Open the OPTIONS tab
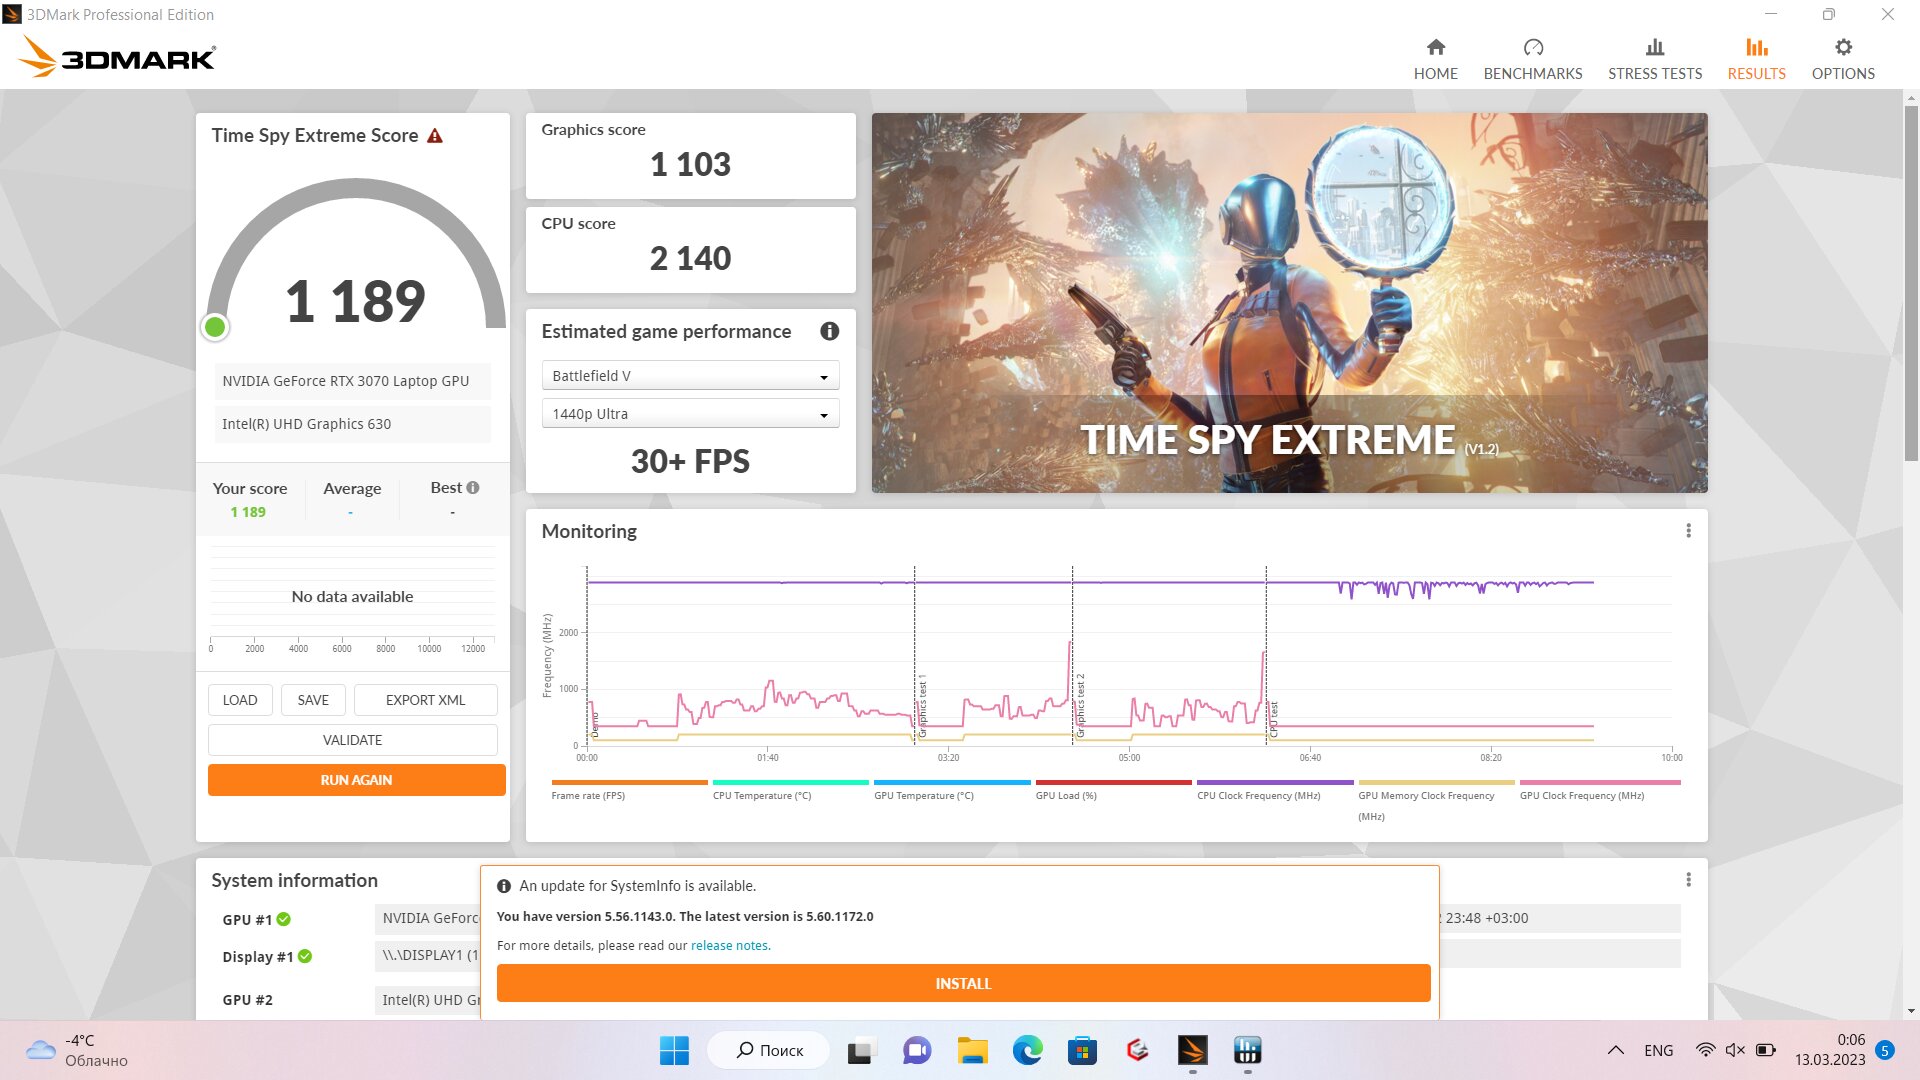Screen dimensions: 1920x1080 point(1842,59)
